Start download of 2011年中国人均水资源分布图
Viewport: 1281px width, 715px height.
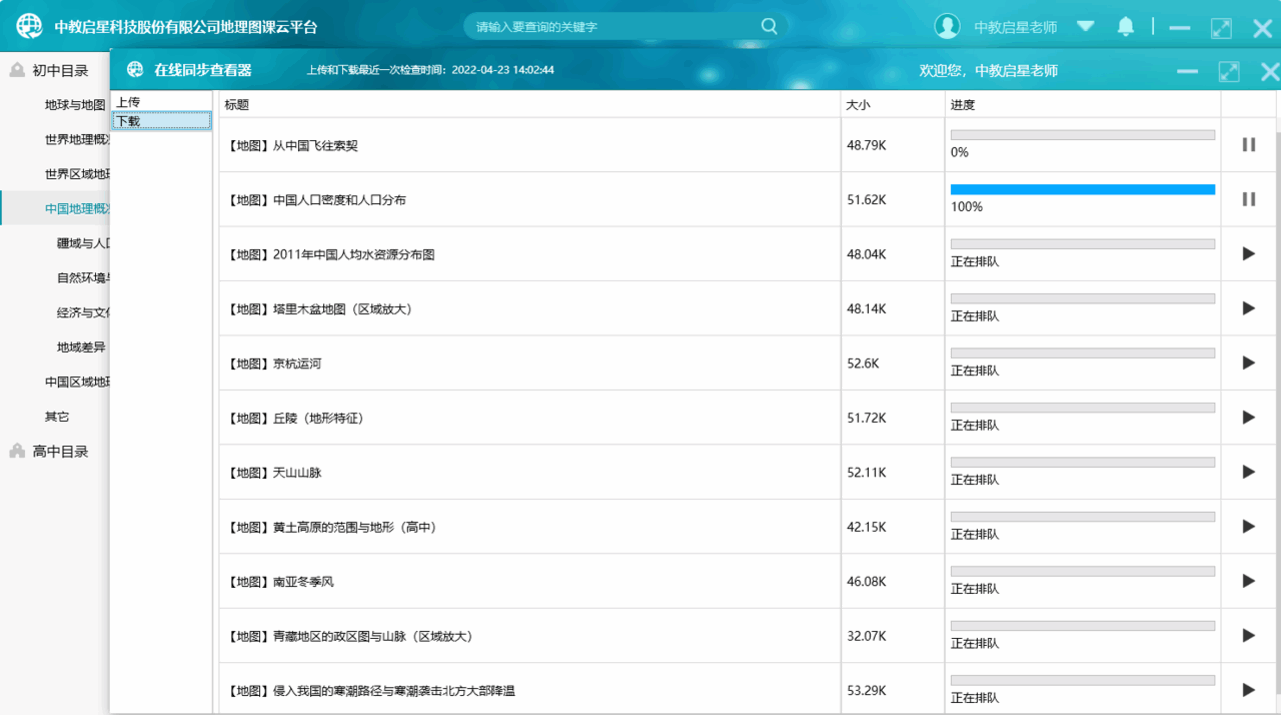1248,254
